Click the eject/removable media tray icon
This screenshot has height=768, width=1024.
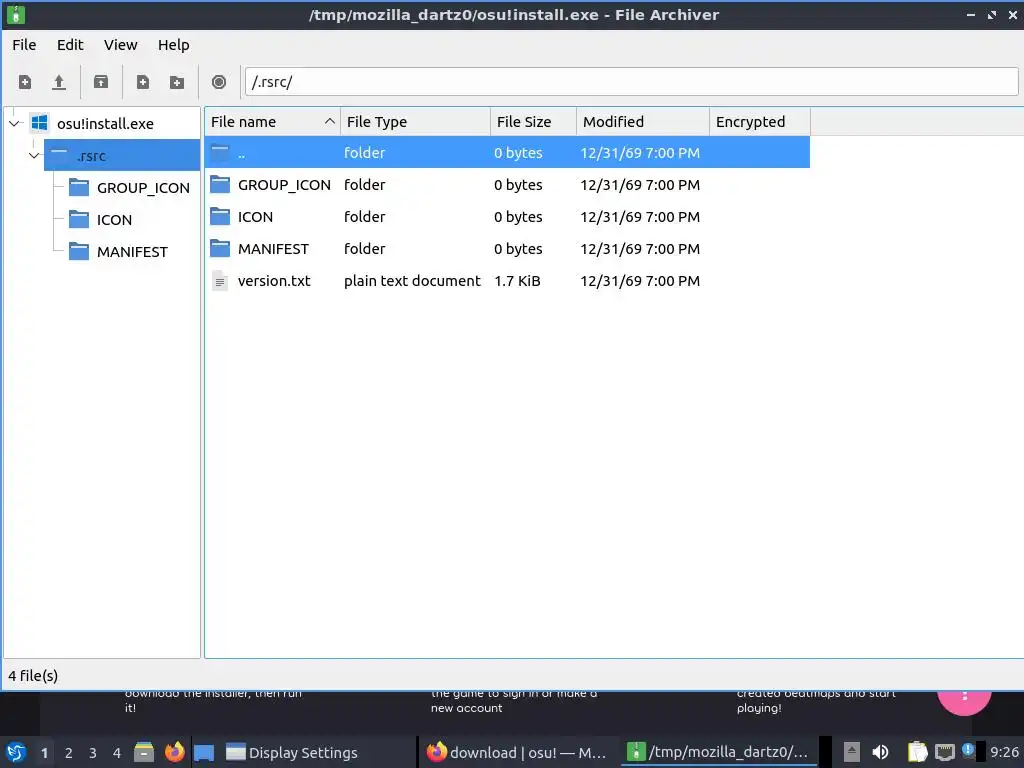(851, 752)
